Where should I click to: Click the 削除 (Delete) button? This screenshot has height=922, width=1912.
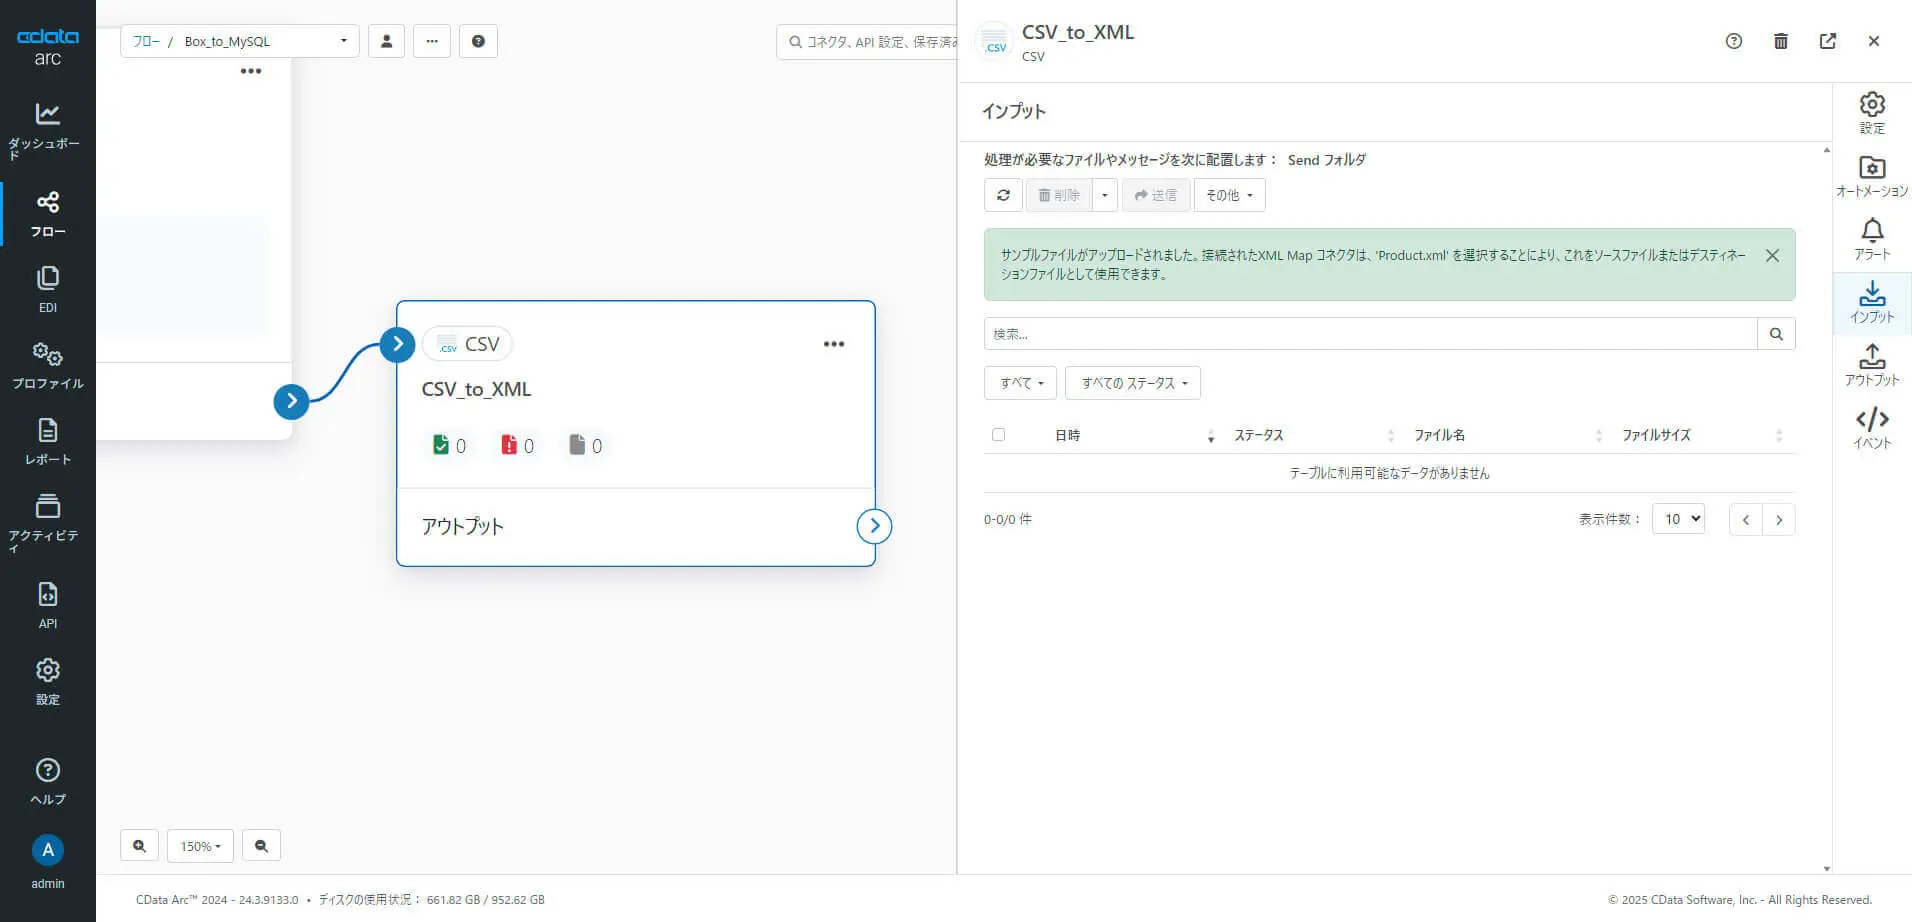[1058, 195]
